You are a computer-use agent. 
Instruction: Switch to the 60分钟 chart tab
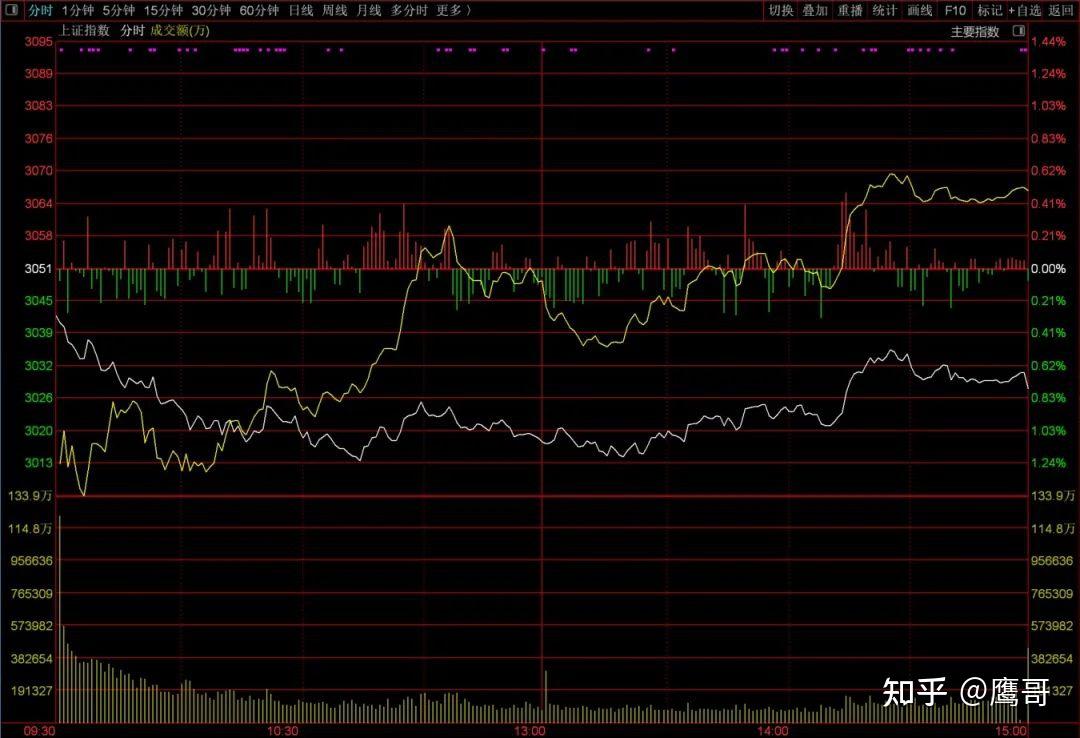coord(259,10)
